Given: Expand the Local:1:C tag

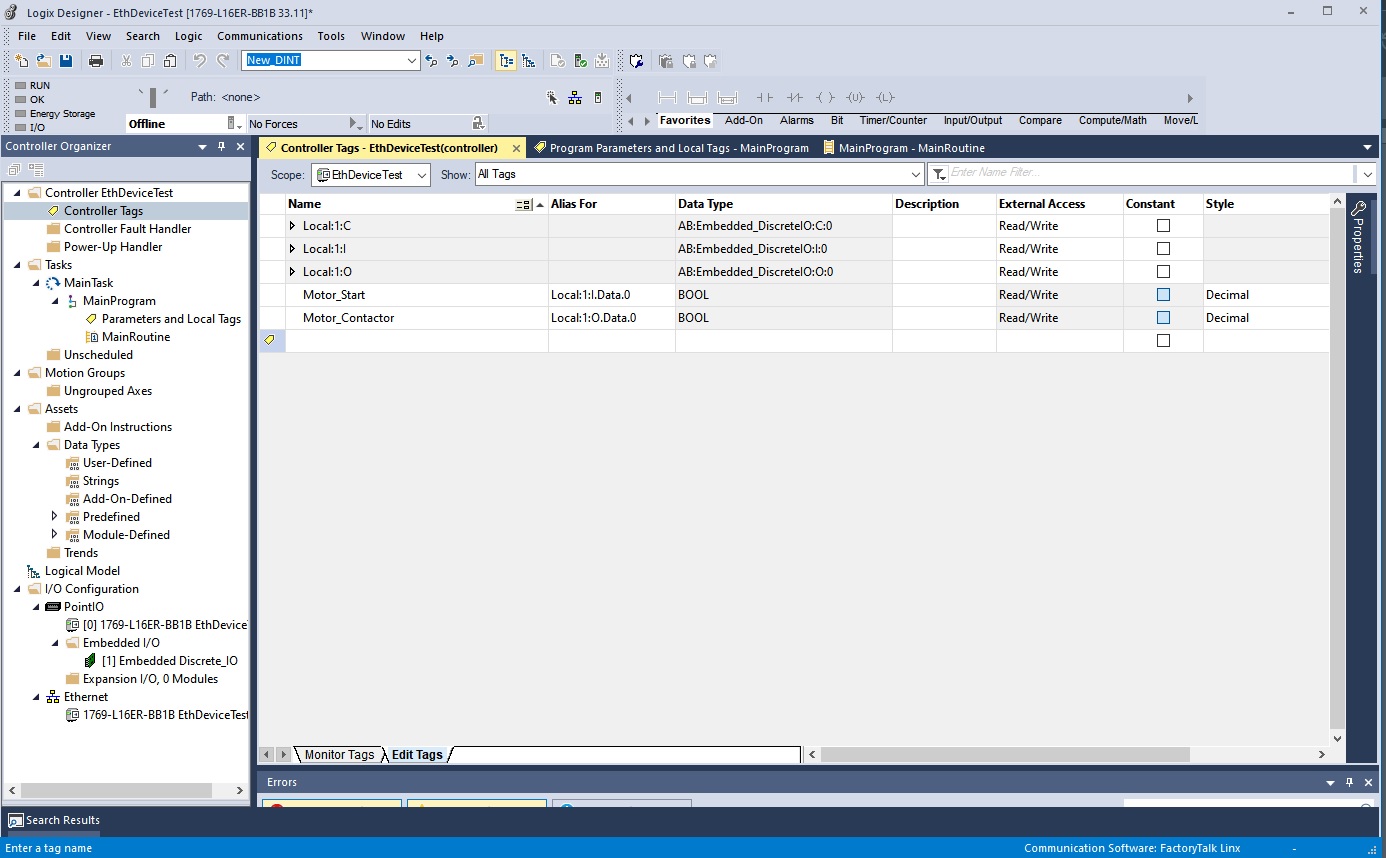Looking at the screenshot, I should pos(293,226).
